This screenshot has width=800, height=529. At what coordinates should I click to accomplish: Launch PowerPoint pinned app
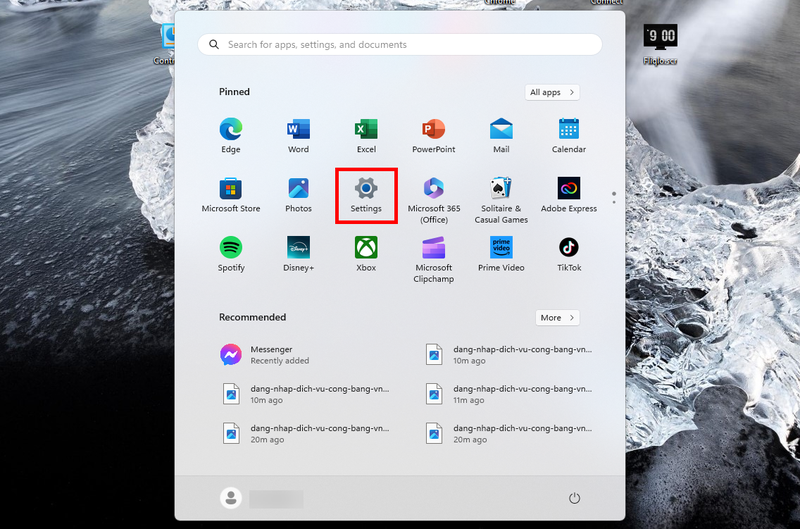click(x=434, y=135)
